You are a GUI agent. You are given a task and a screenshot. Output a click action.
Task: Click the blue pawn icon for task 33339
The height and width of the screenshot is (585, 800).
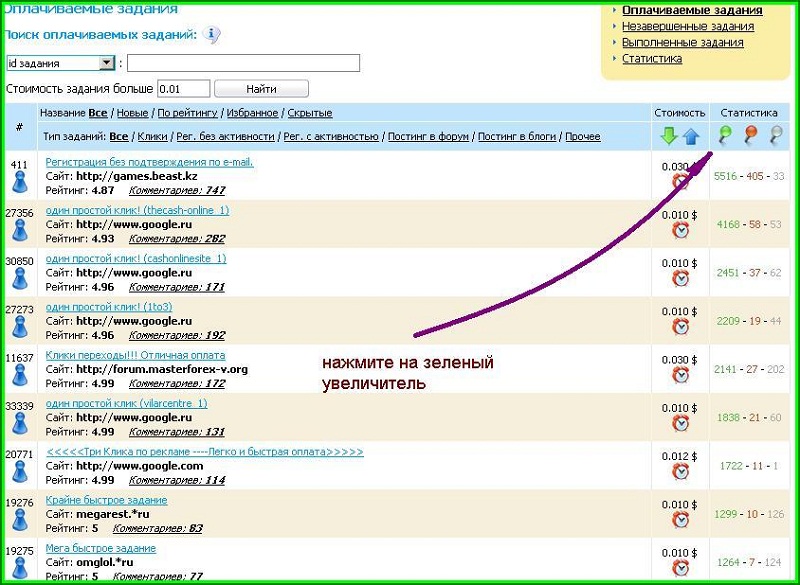(19, 423)
